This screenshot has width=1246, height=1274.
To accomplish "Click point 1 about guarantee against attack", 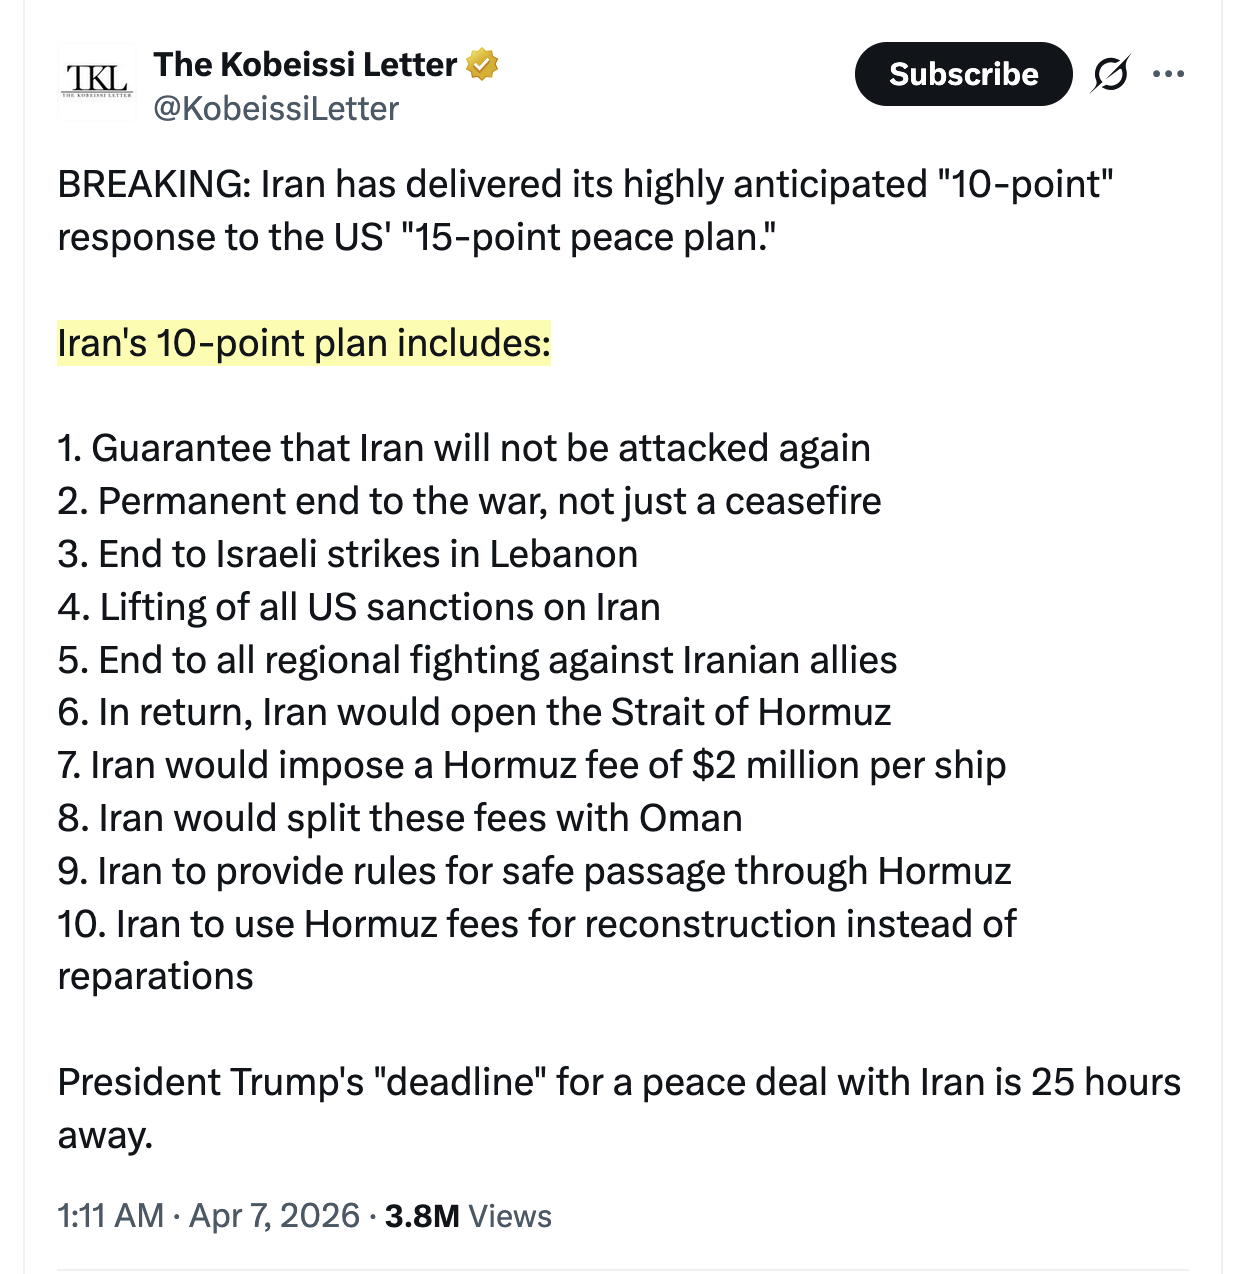I will (x=464, y=448).
